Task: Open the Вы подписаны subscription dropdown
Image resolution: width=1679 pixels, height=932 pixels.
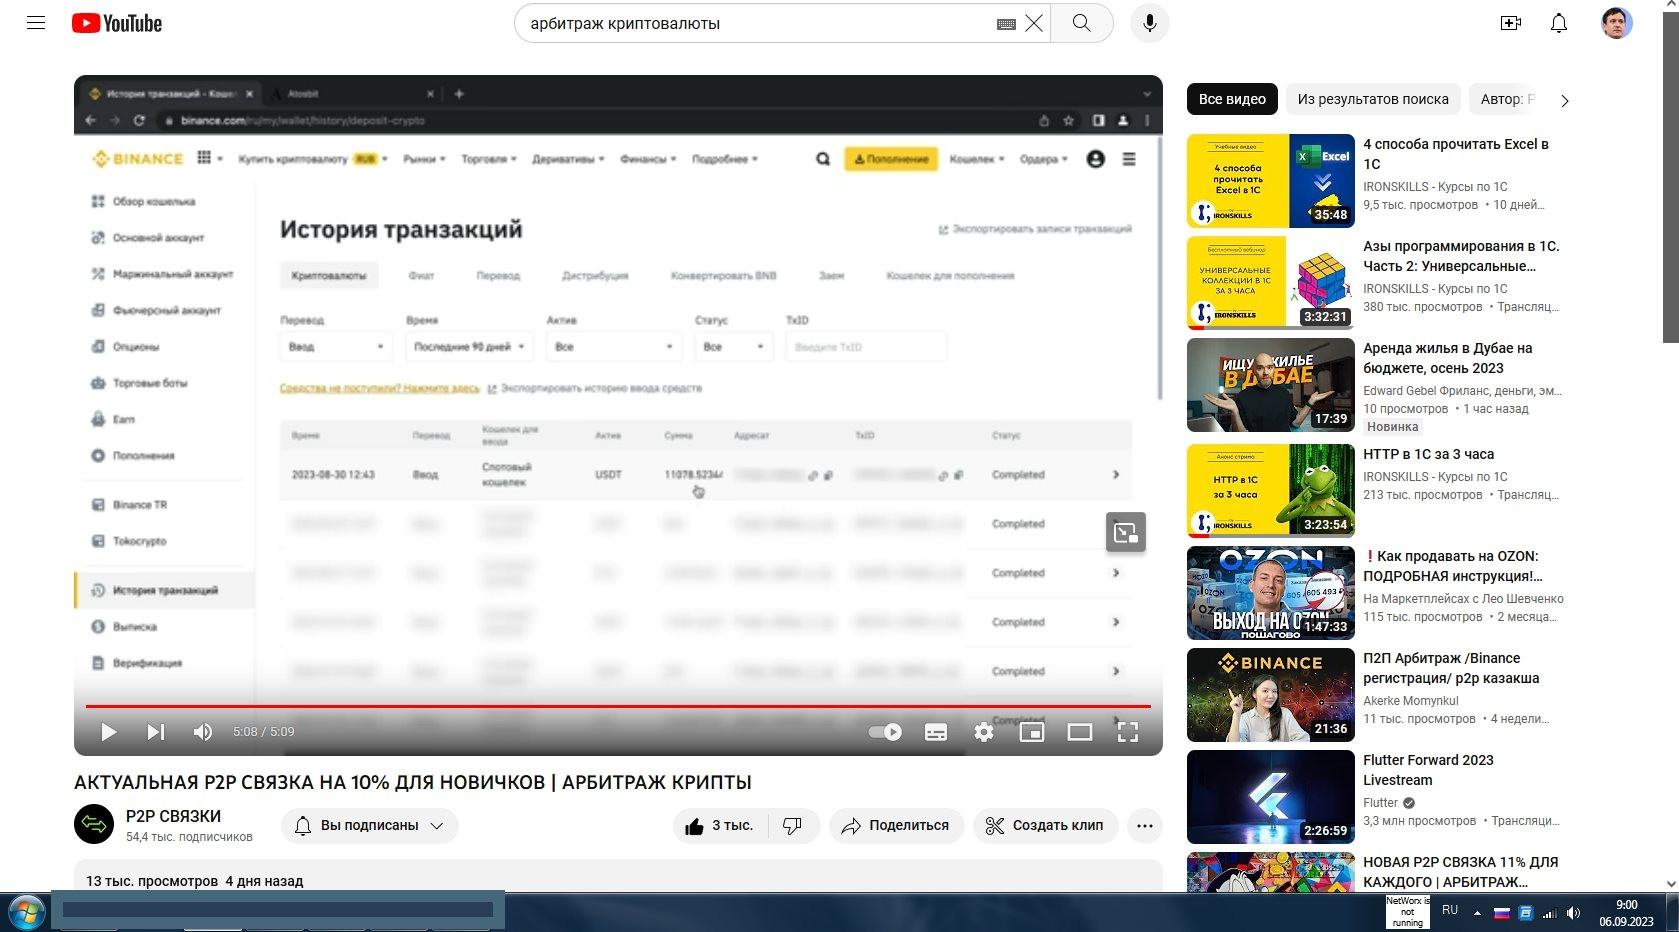Action: point(370,826)
